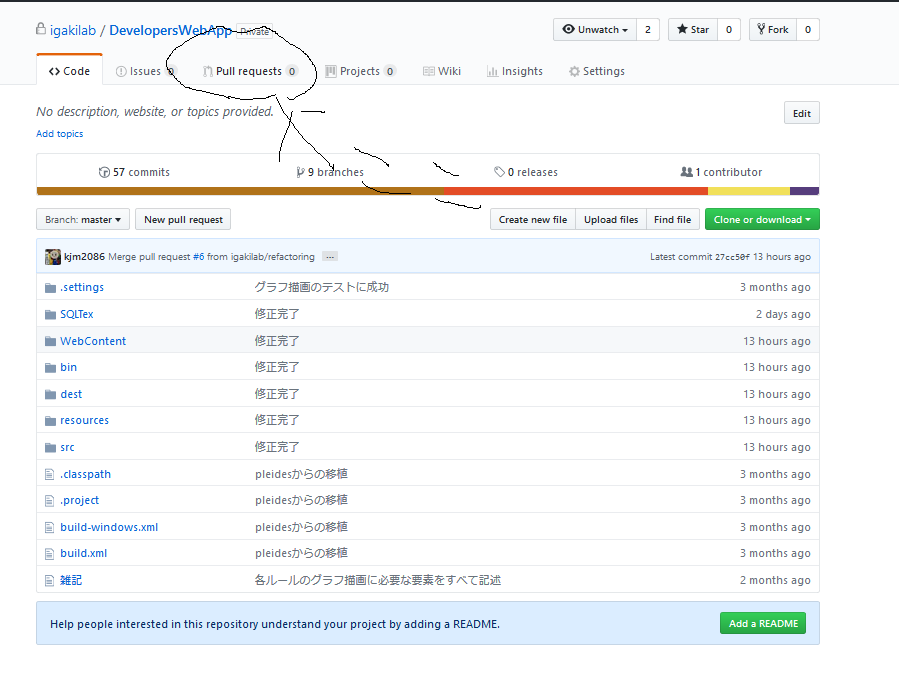Click the Add a README button

tap(763, 623)
